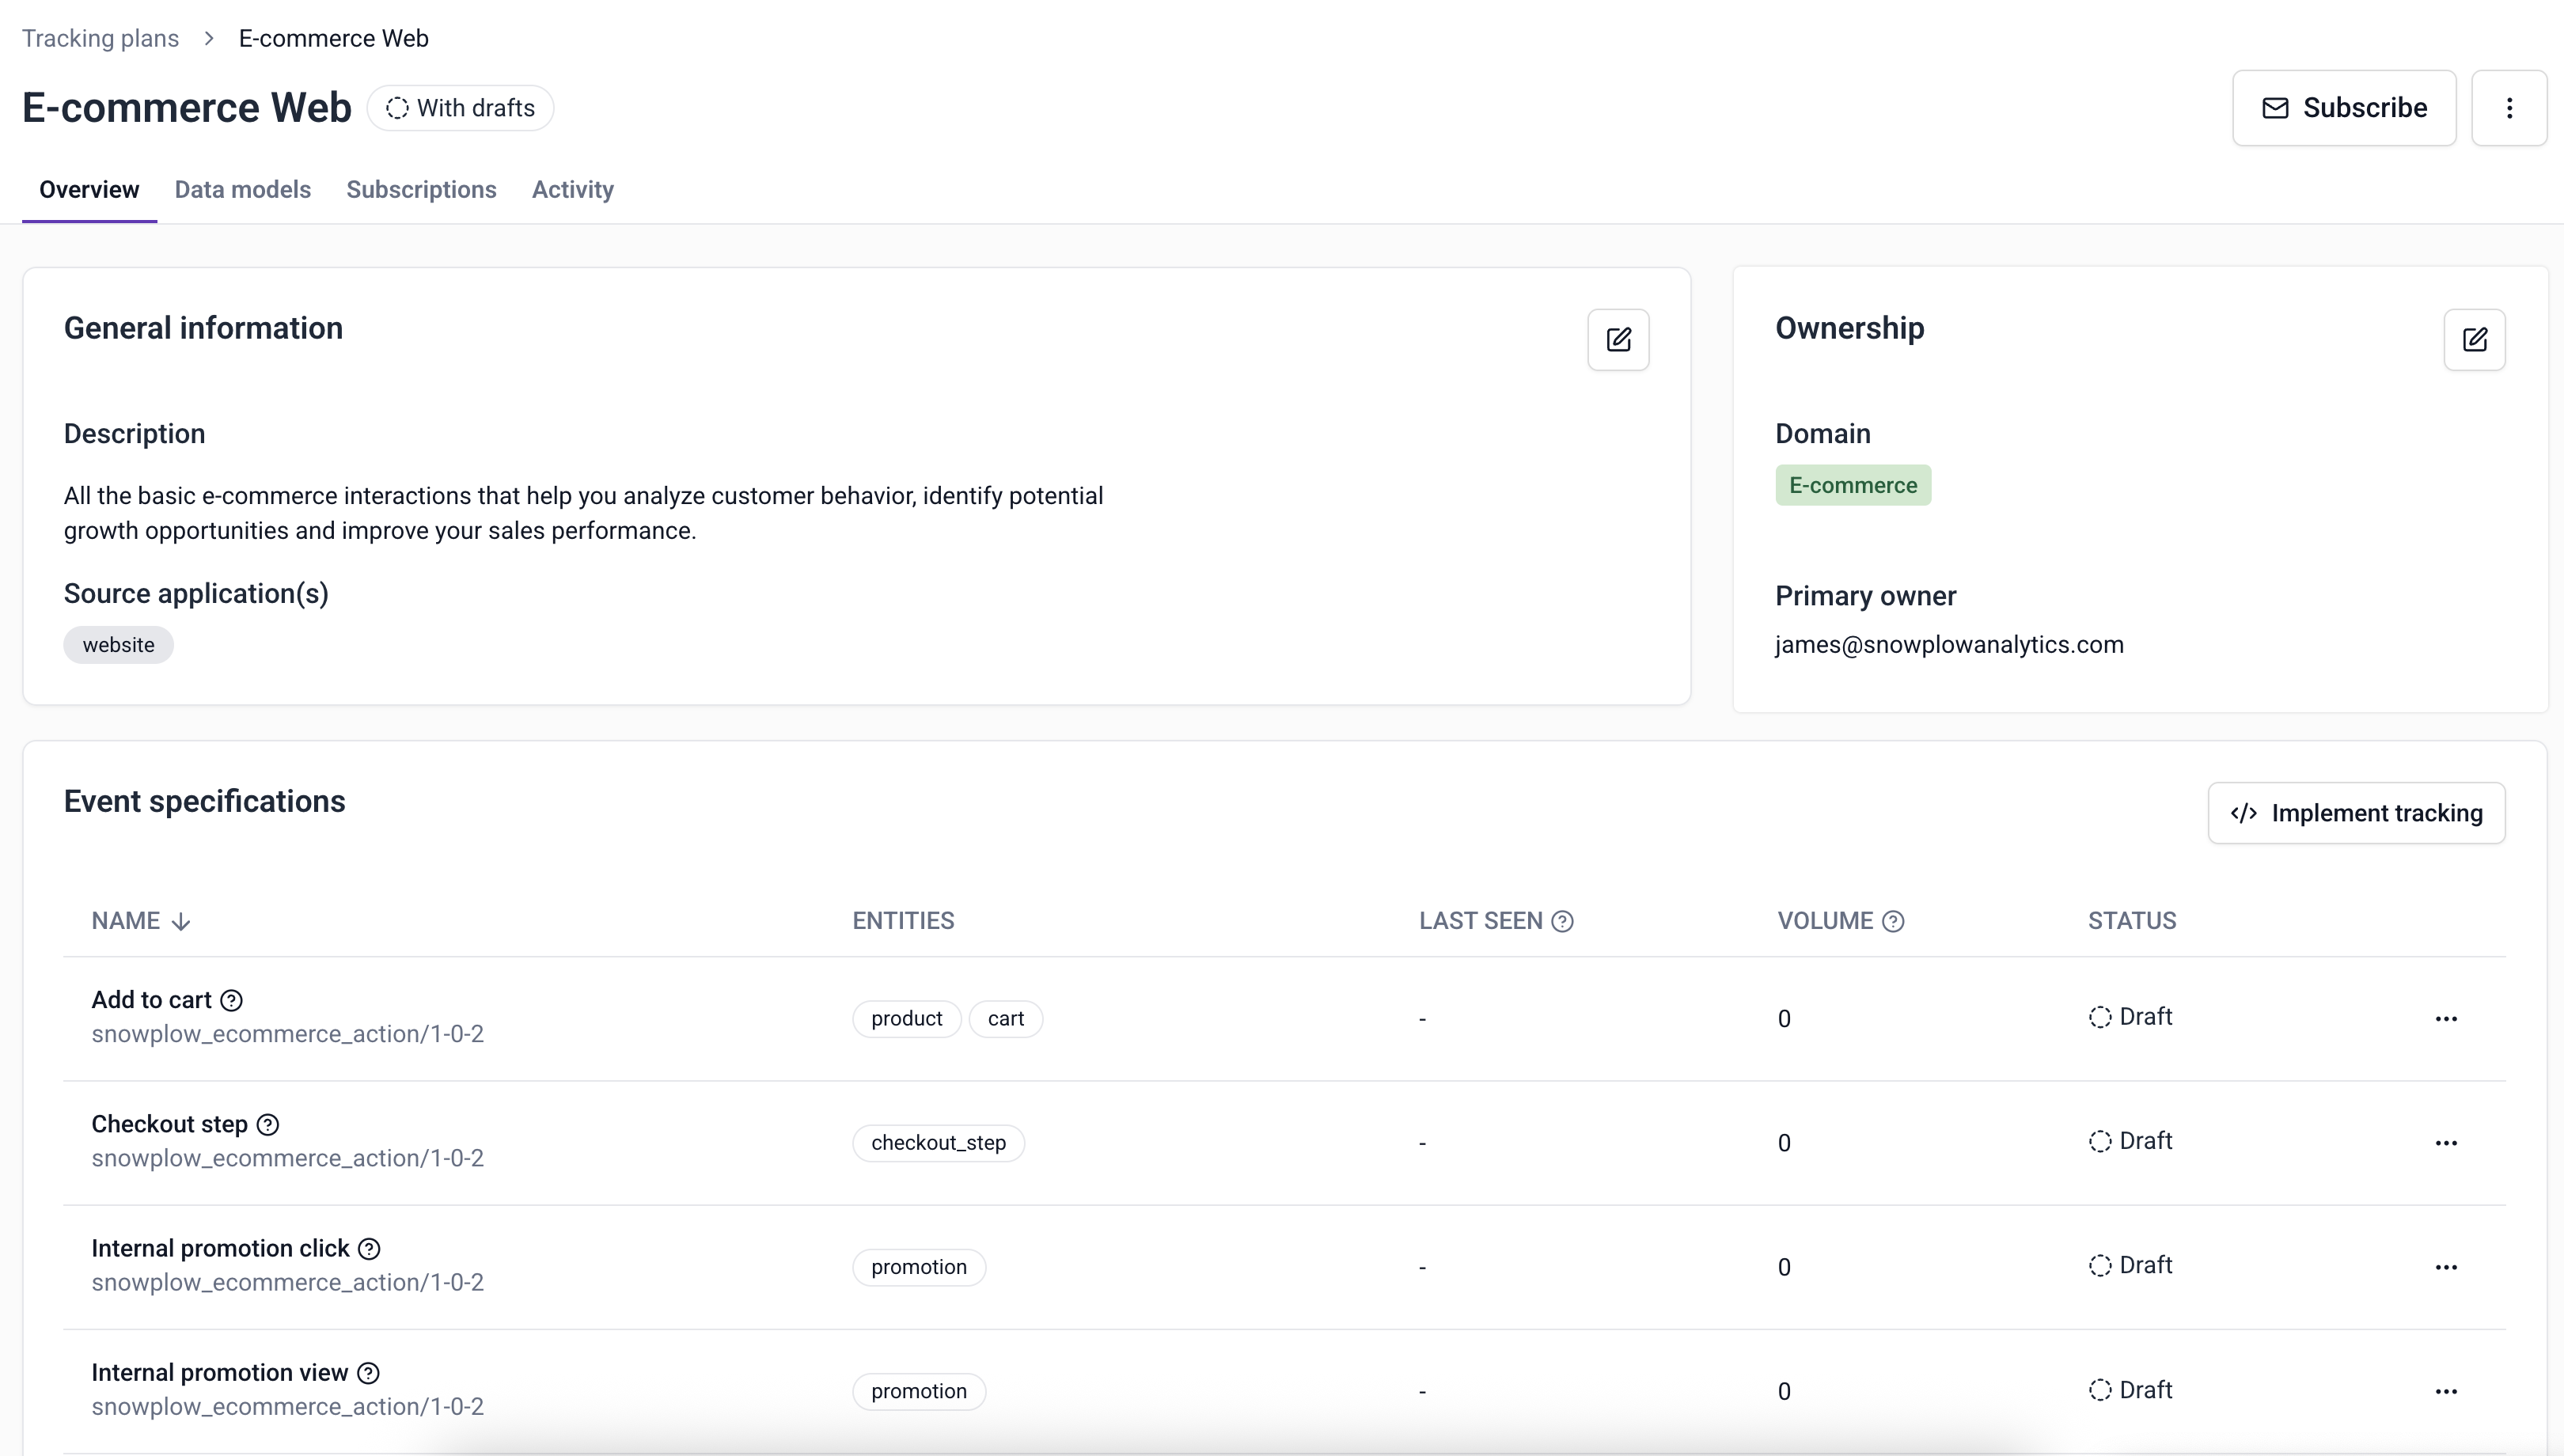Screen dimensions: 2564x1456
Task: Click Last Seen column info icon
Action: coord(1562,921)
